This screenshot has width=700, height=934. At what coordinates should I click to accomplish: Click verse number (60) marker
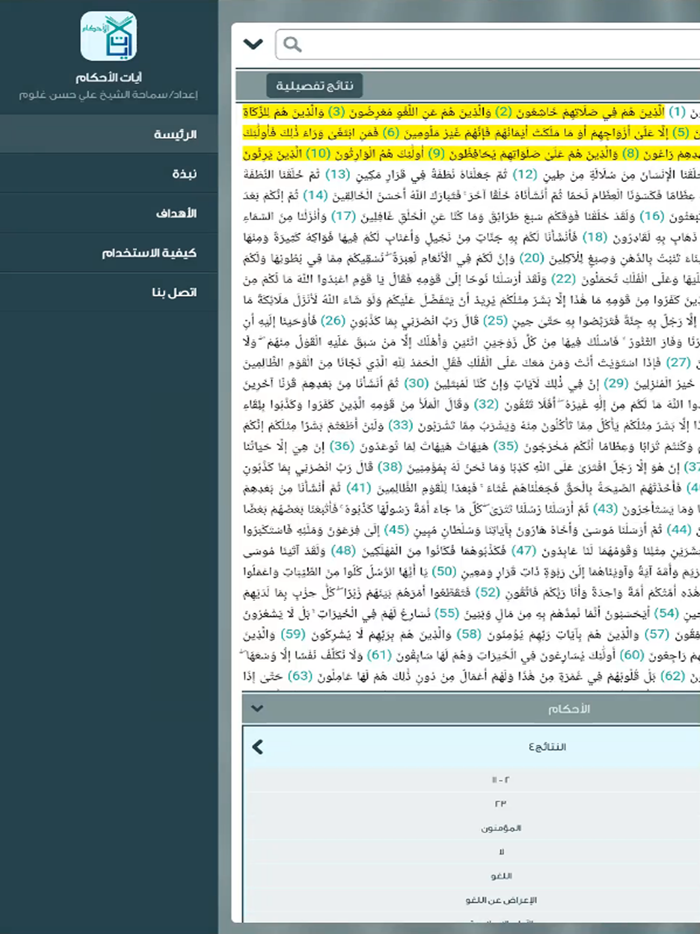coord(632,654)
